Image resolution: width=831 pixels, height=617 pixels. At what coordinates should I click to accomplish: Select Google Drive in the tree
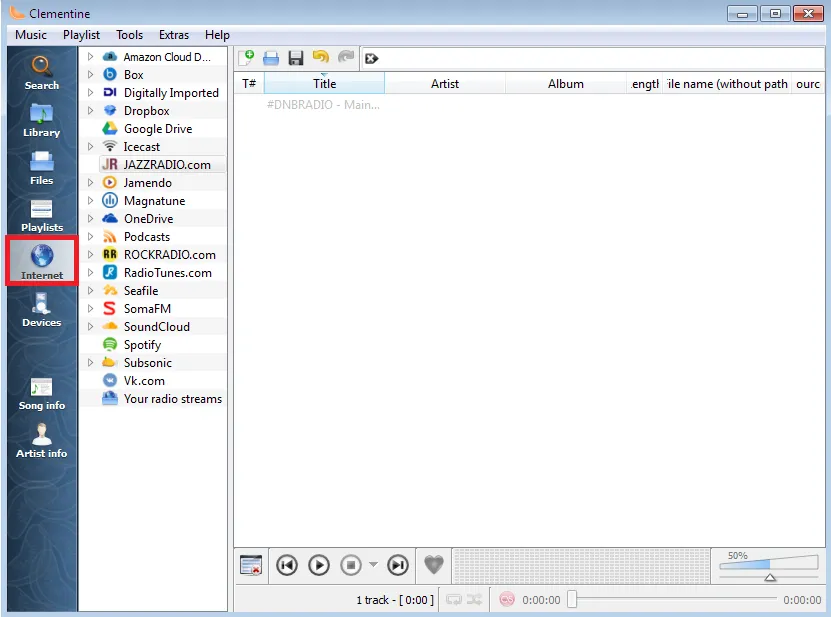click(x=158, y=129)
